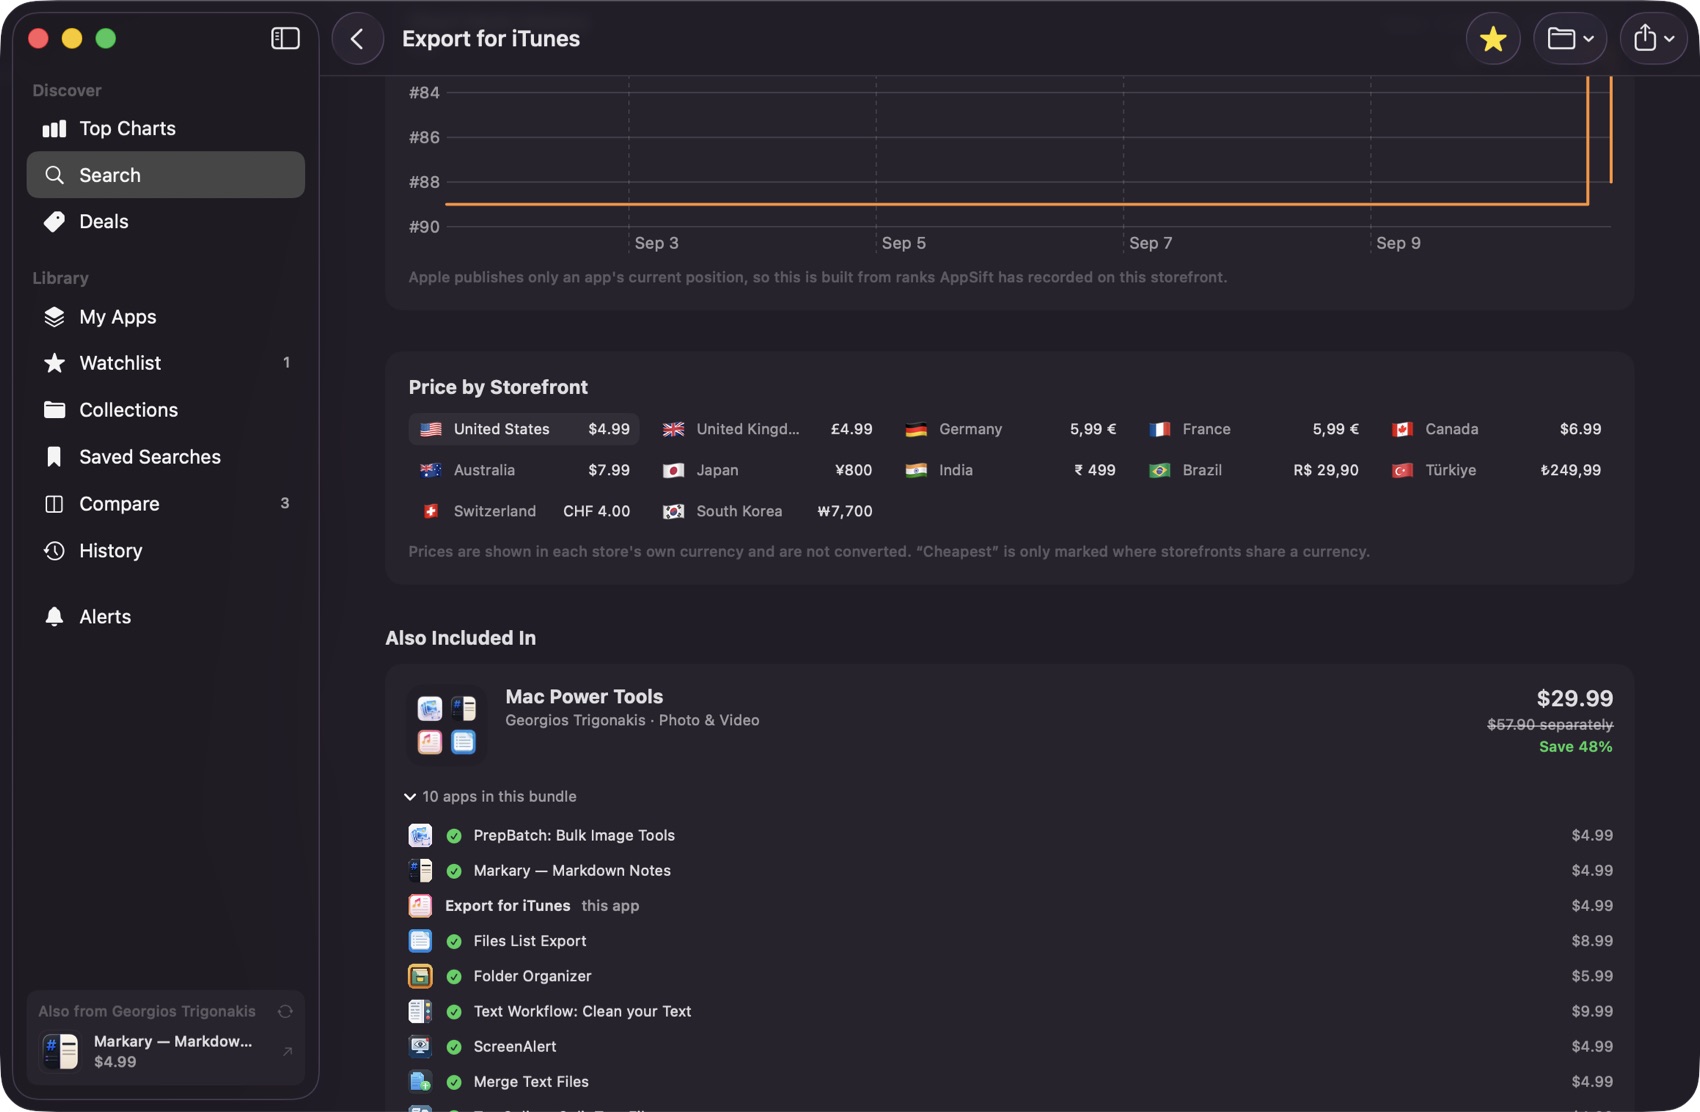The height and width of the screenshot is (1112, 1700).
Task: Go back using the chevron button
Action: click(357, 39)
